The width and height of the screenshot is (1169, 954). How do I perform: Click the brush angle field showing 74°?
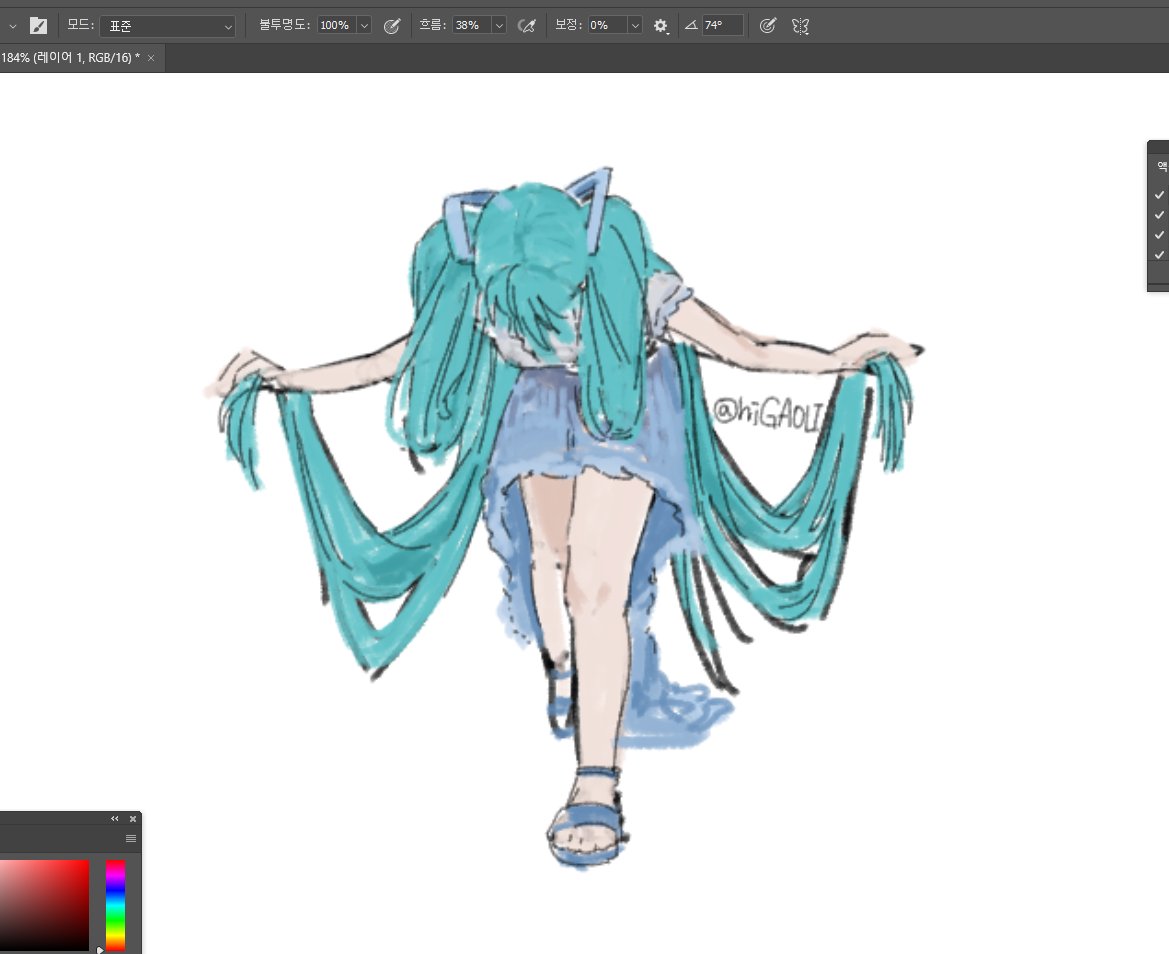[x=722, y=25]
